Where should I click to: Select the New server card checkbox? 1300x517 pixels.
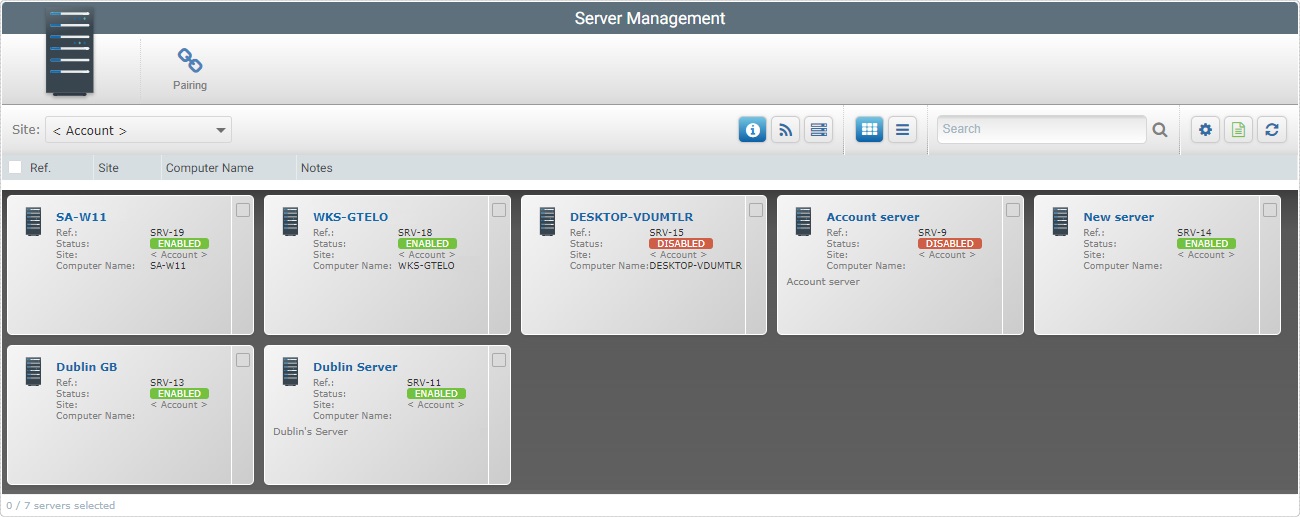pos(1270,210)
